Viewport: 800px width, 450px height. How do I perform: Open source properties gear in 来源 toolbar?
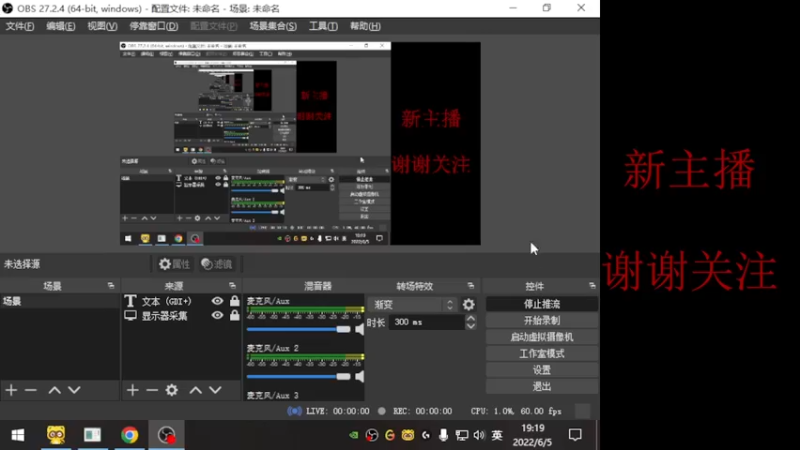[x=172, y=390]
